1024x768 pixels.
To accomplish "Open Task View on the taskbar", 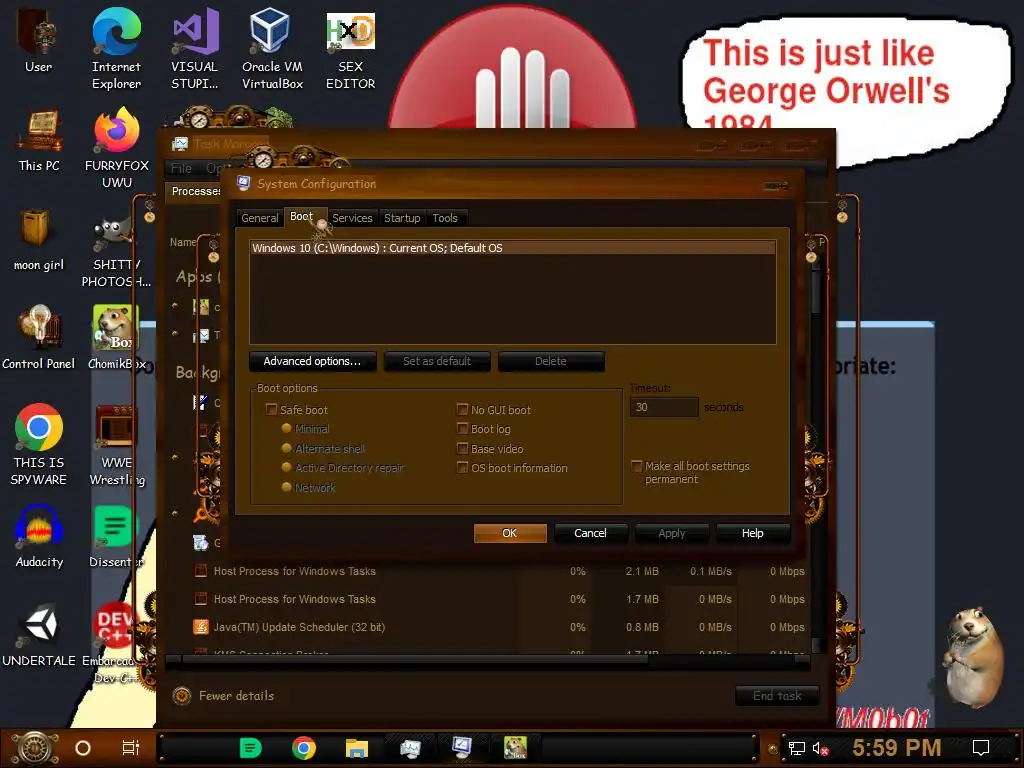I will click(131, 748).
